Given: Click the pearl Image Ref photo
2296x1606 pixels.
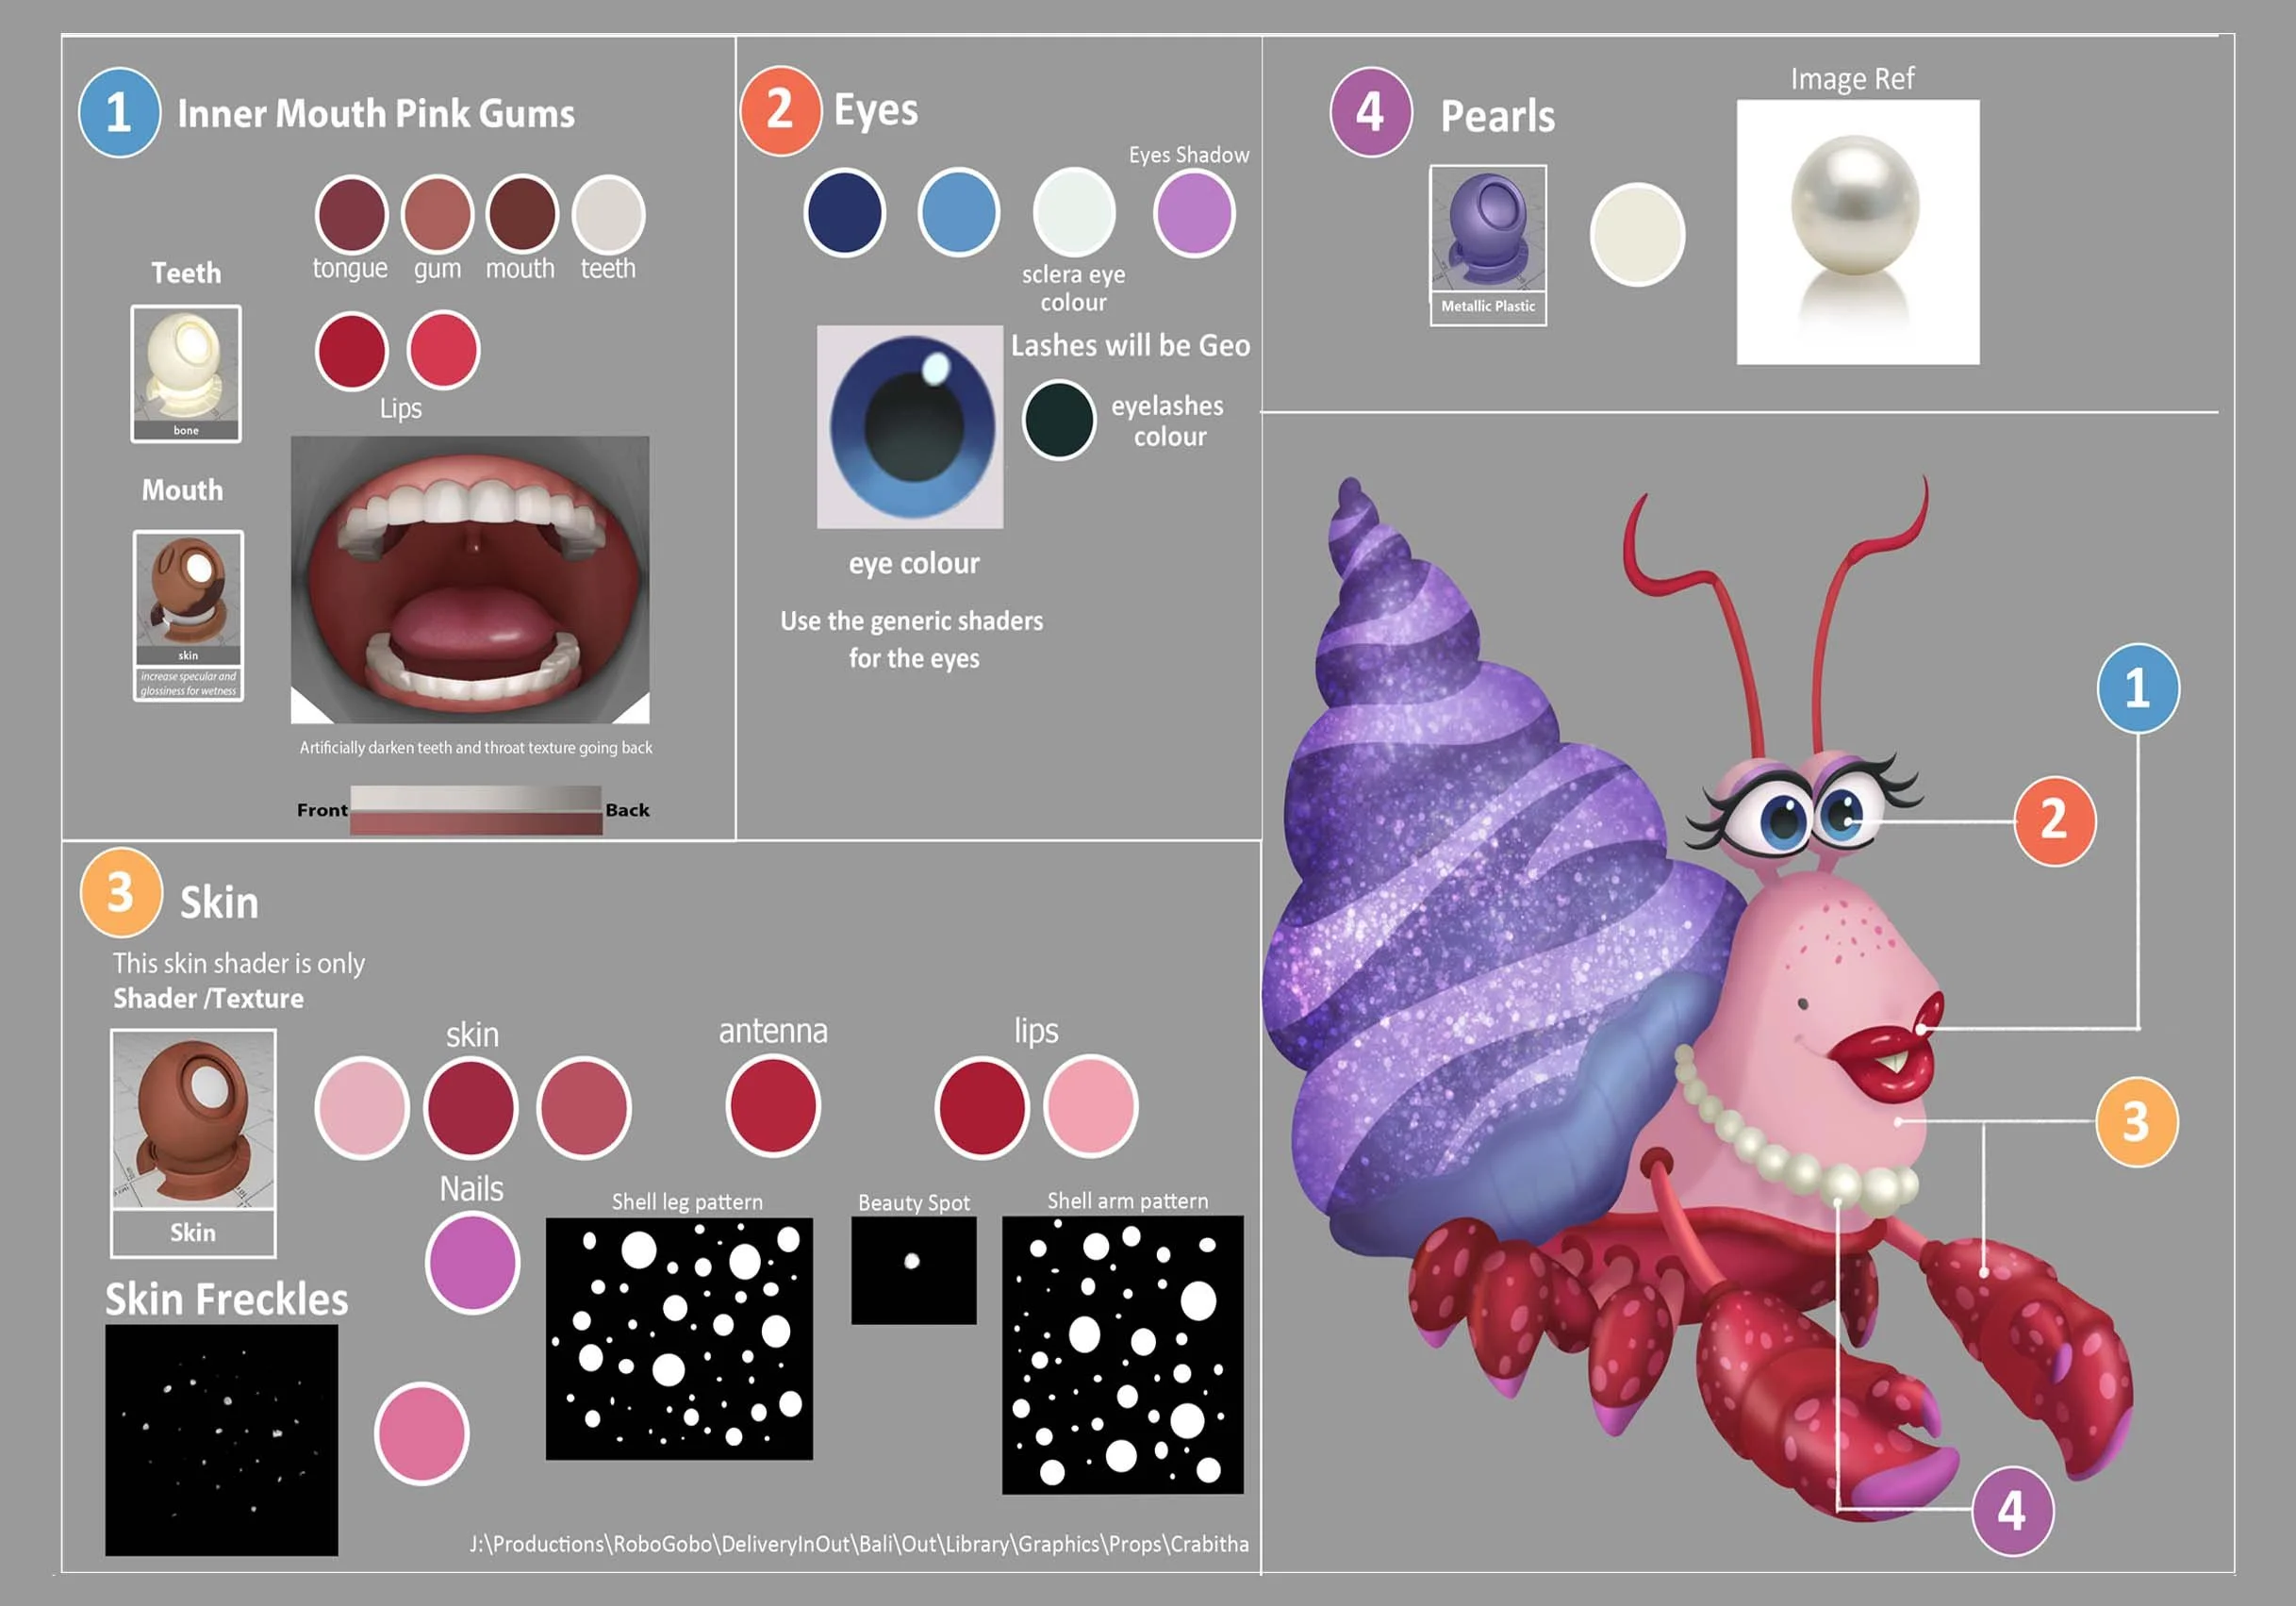Looking at the screenshot, I should point(1857,232).
